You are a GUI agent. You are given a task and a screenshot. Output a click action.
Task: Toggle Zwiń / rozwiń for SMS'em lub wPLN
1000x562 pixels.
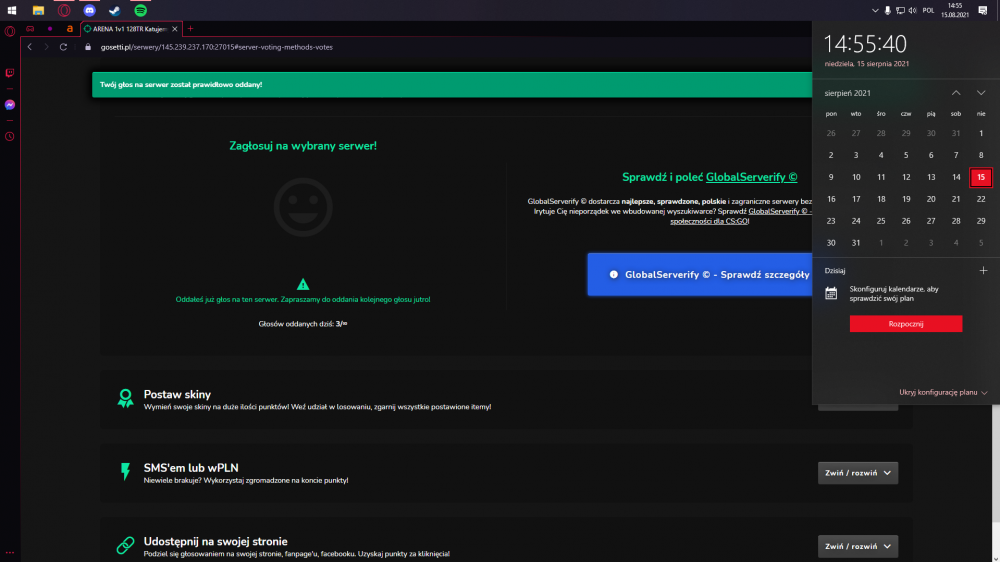tap(858, 473)
